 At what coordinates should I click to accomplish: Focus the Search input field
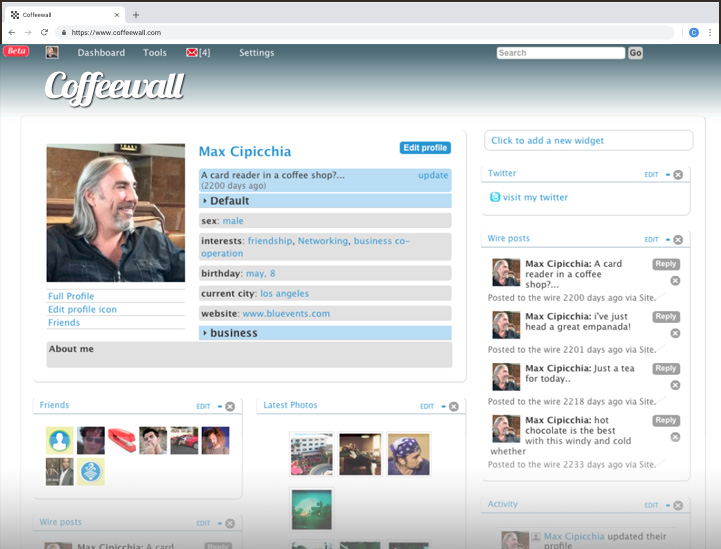pos(560,53)
